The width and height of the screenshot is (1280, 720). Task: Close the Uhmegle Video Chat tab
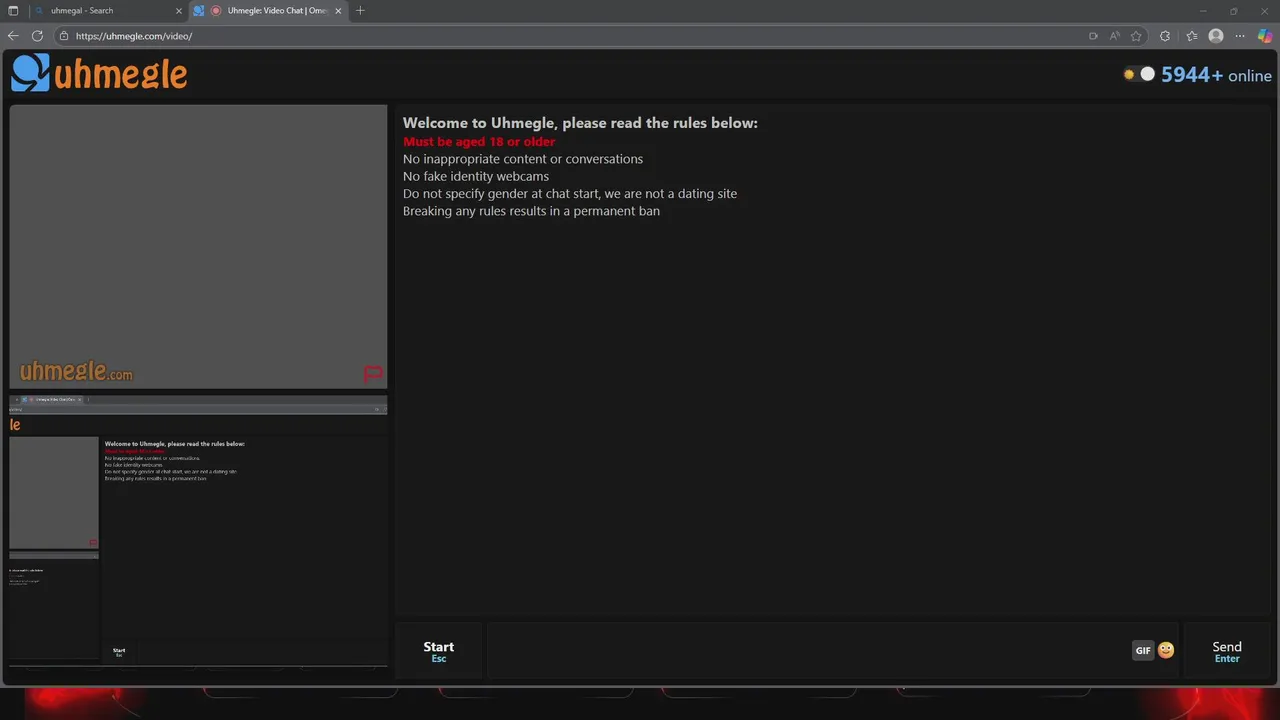click(338, 10)
